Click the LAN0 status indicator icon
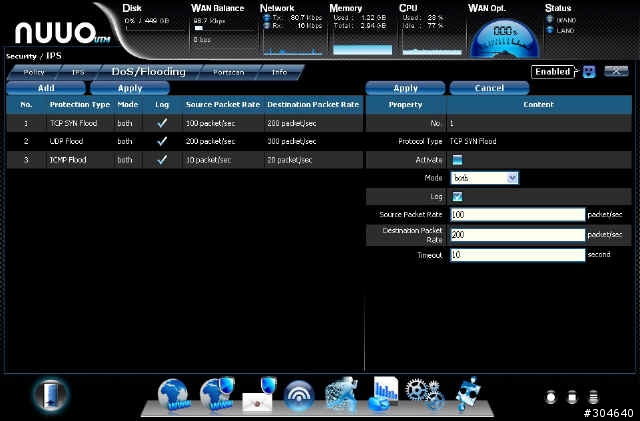This screenshot has width=640, height=421. (x=550, y=30)
